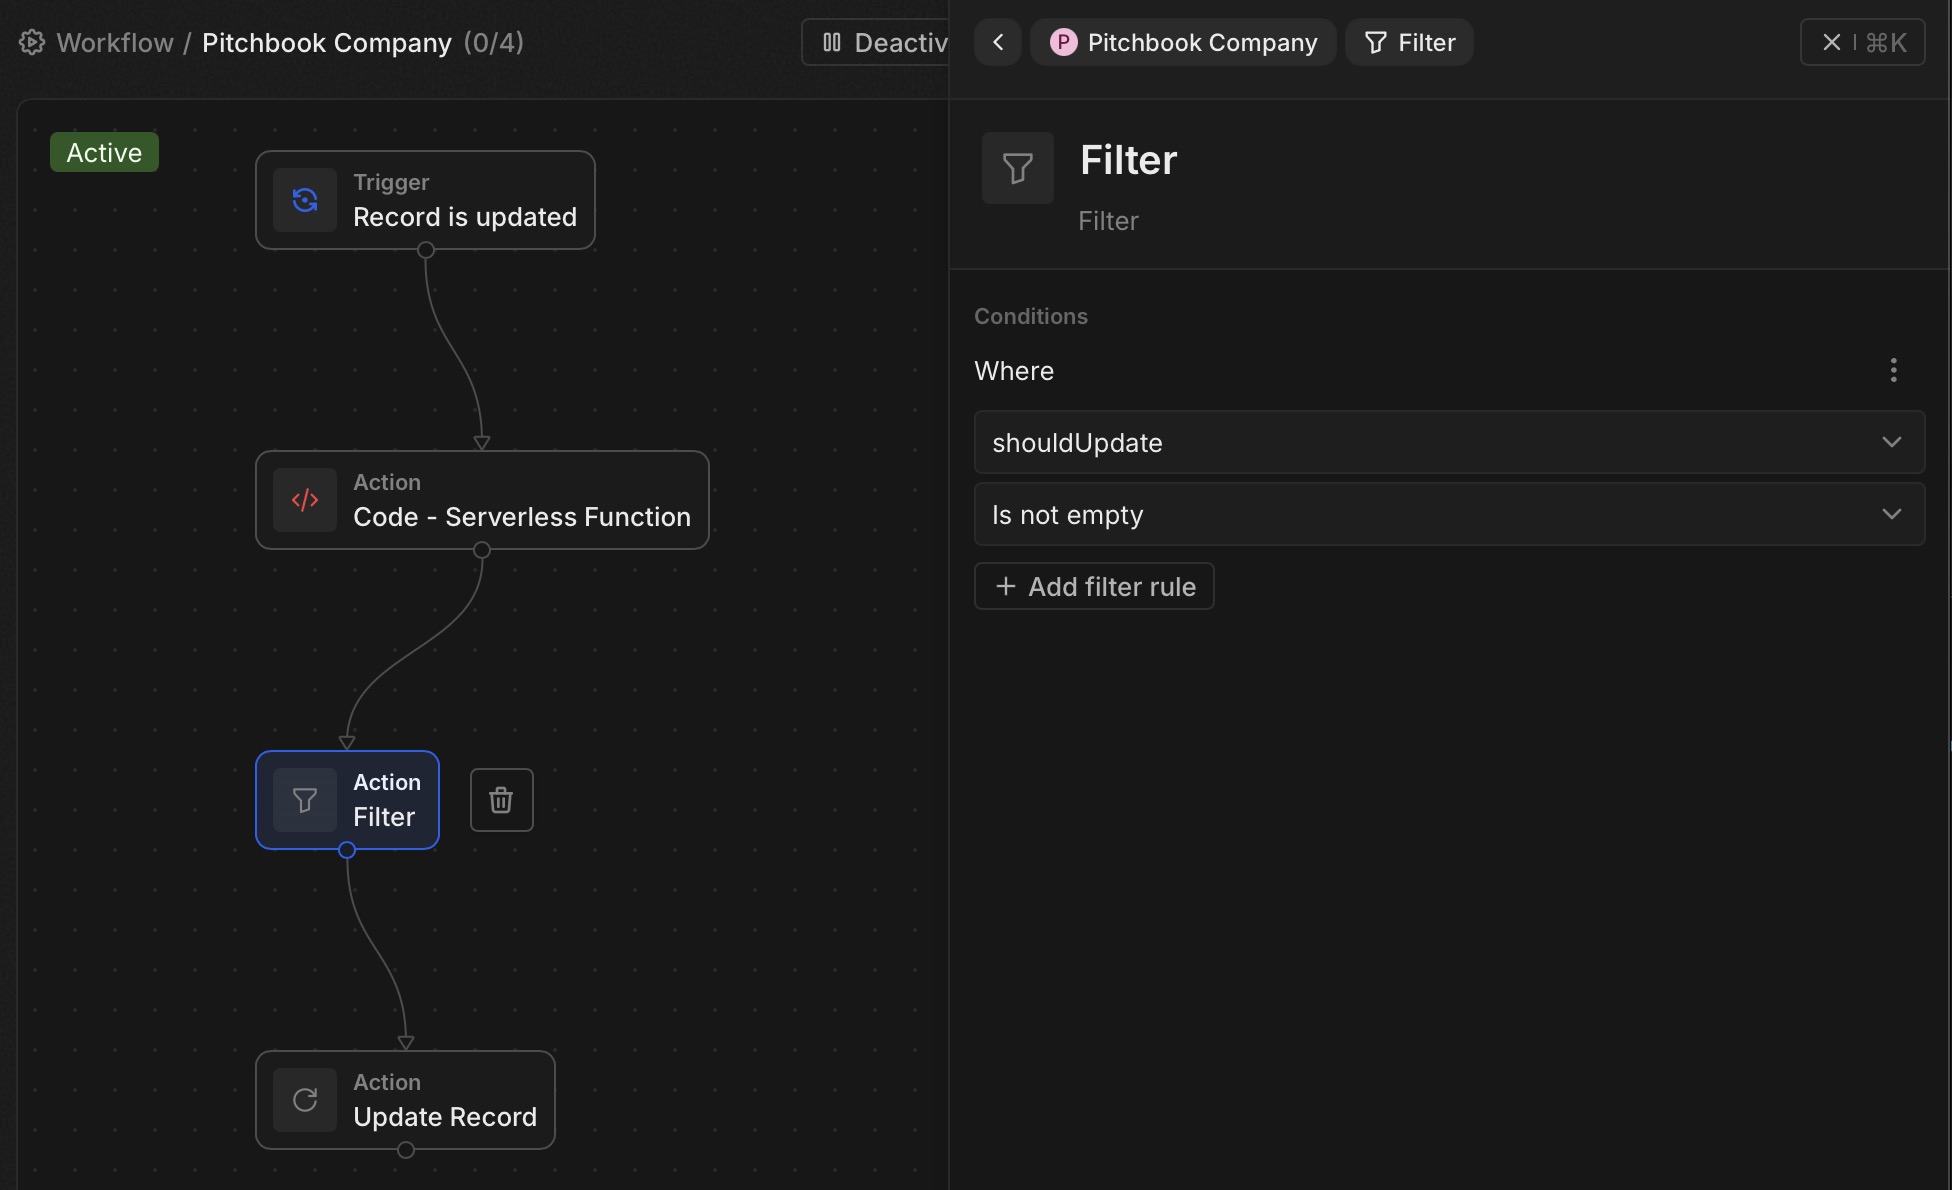Viewport: 1952px width, 1190px height.
Task: Click the Record is updated trigger icon
Action: click(x=305, y=200)
